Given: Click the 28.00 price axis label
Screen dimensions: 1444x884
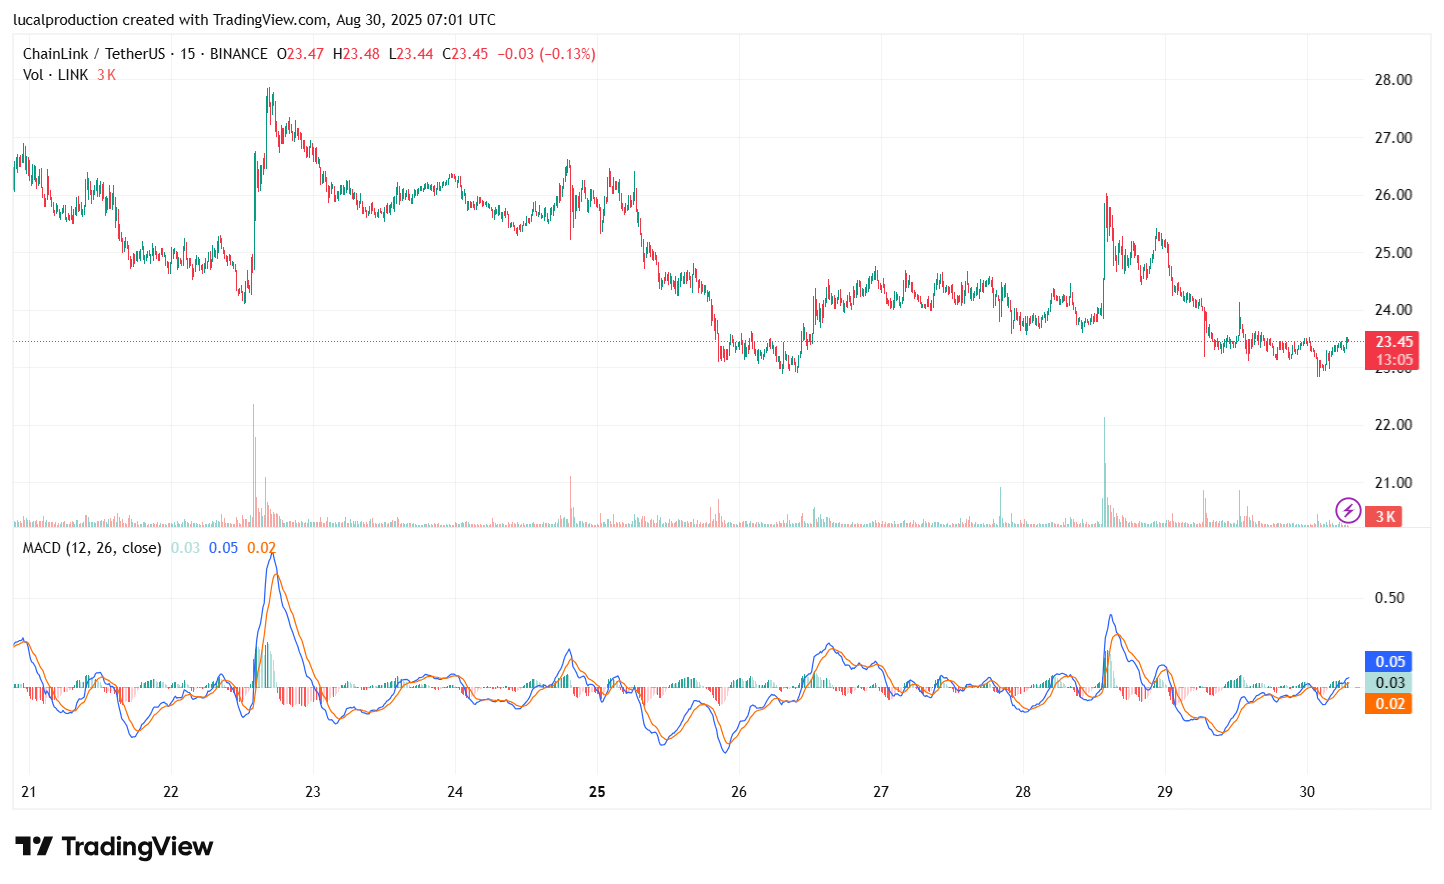Looking at the screenshot, I should coord(1393,80).
